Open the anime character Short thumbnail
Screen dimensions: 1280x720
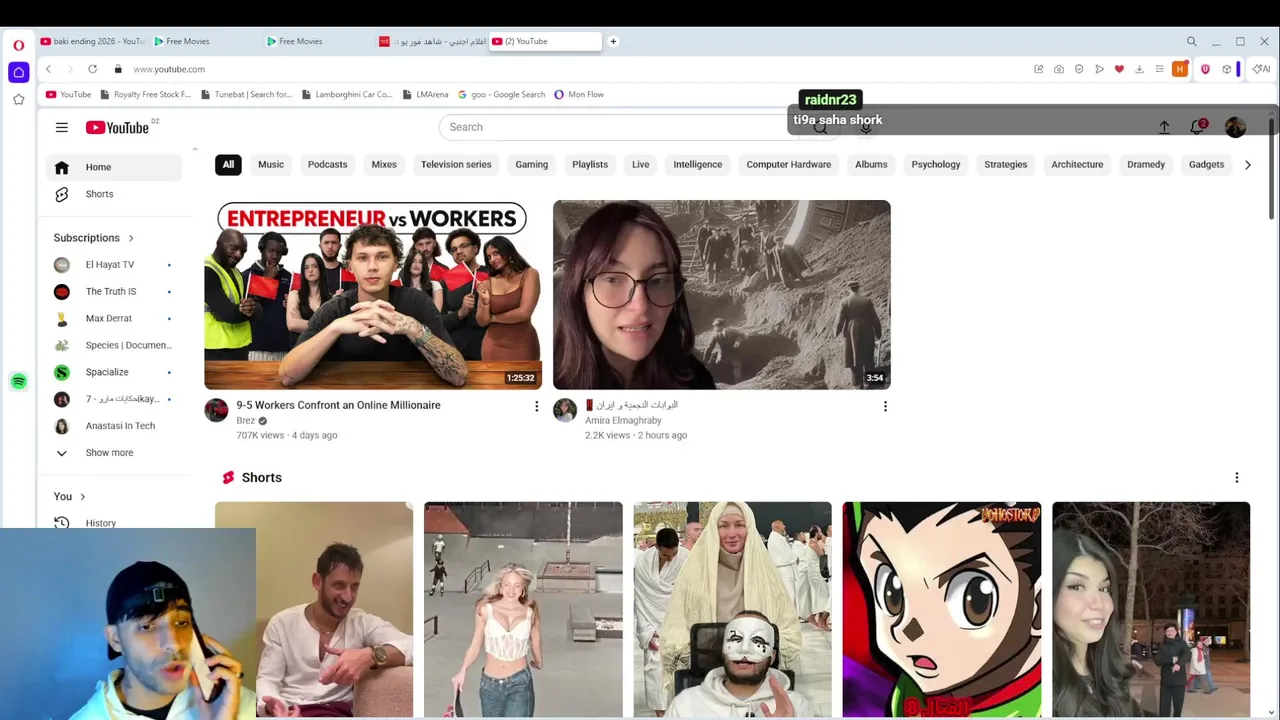pyautogui.click(x=941, y=610)
